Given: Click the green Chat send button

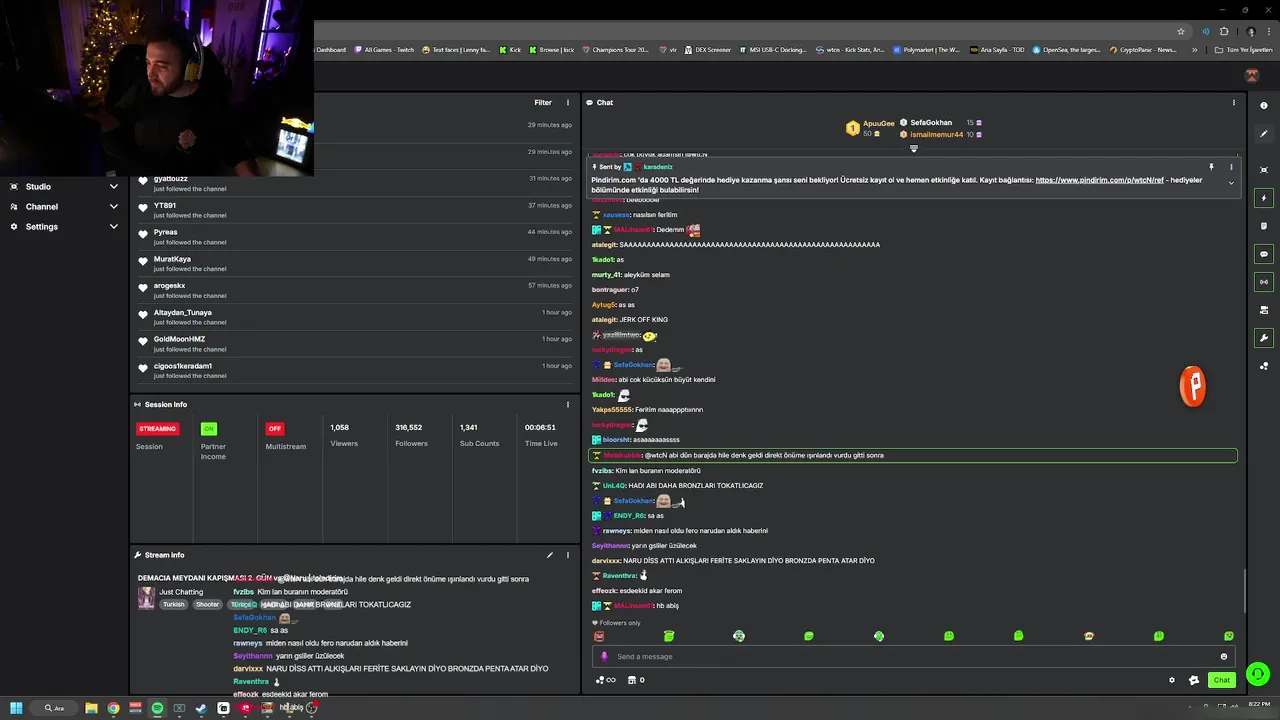Looking at the screenshot, I should [1222, 680].
